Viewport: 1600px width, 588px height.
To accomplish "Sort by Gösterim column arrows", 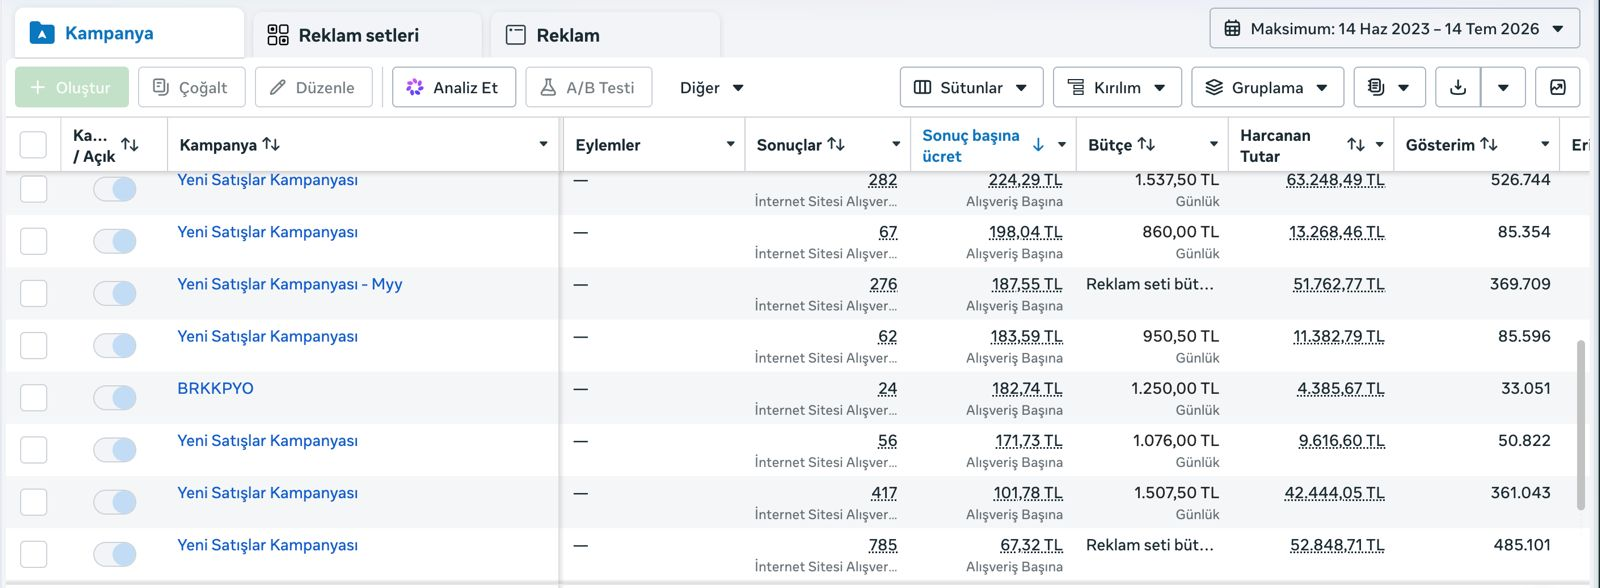I will 1488,144.
